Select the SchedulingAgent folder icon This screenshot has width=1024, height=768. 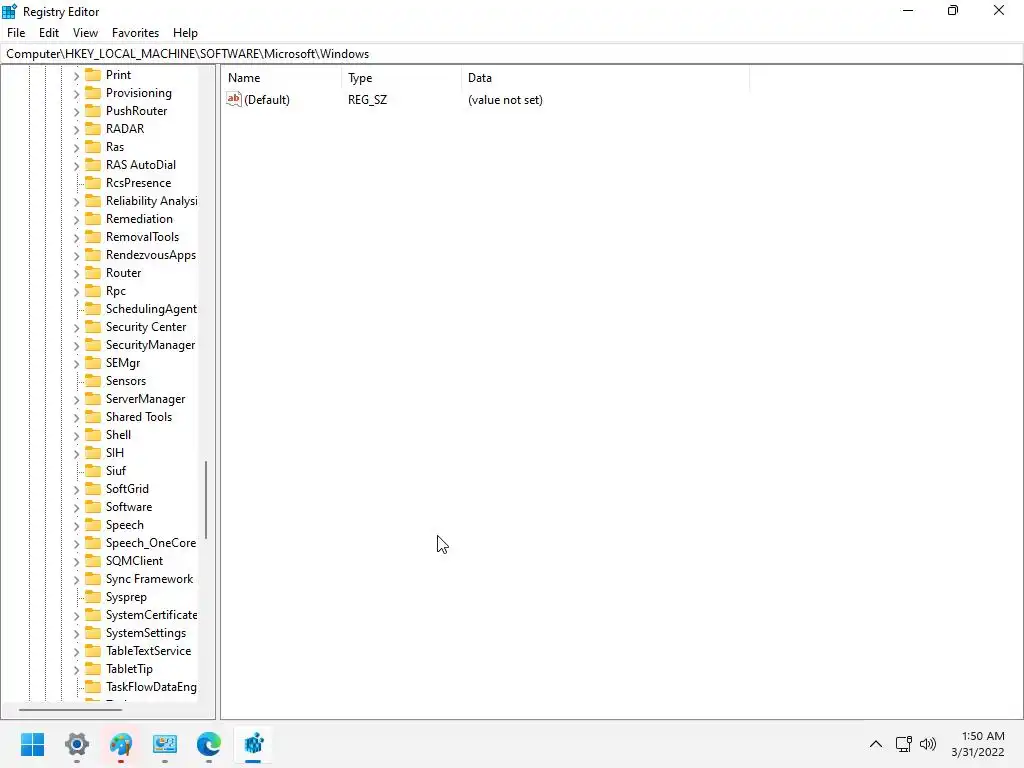tap(93, 309)
